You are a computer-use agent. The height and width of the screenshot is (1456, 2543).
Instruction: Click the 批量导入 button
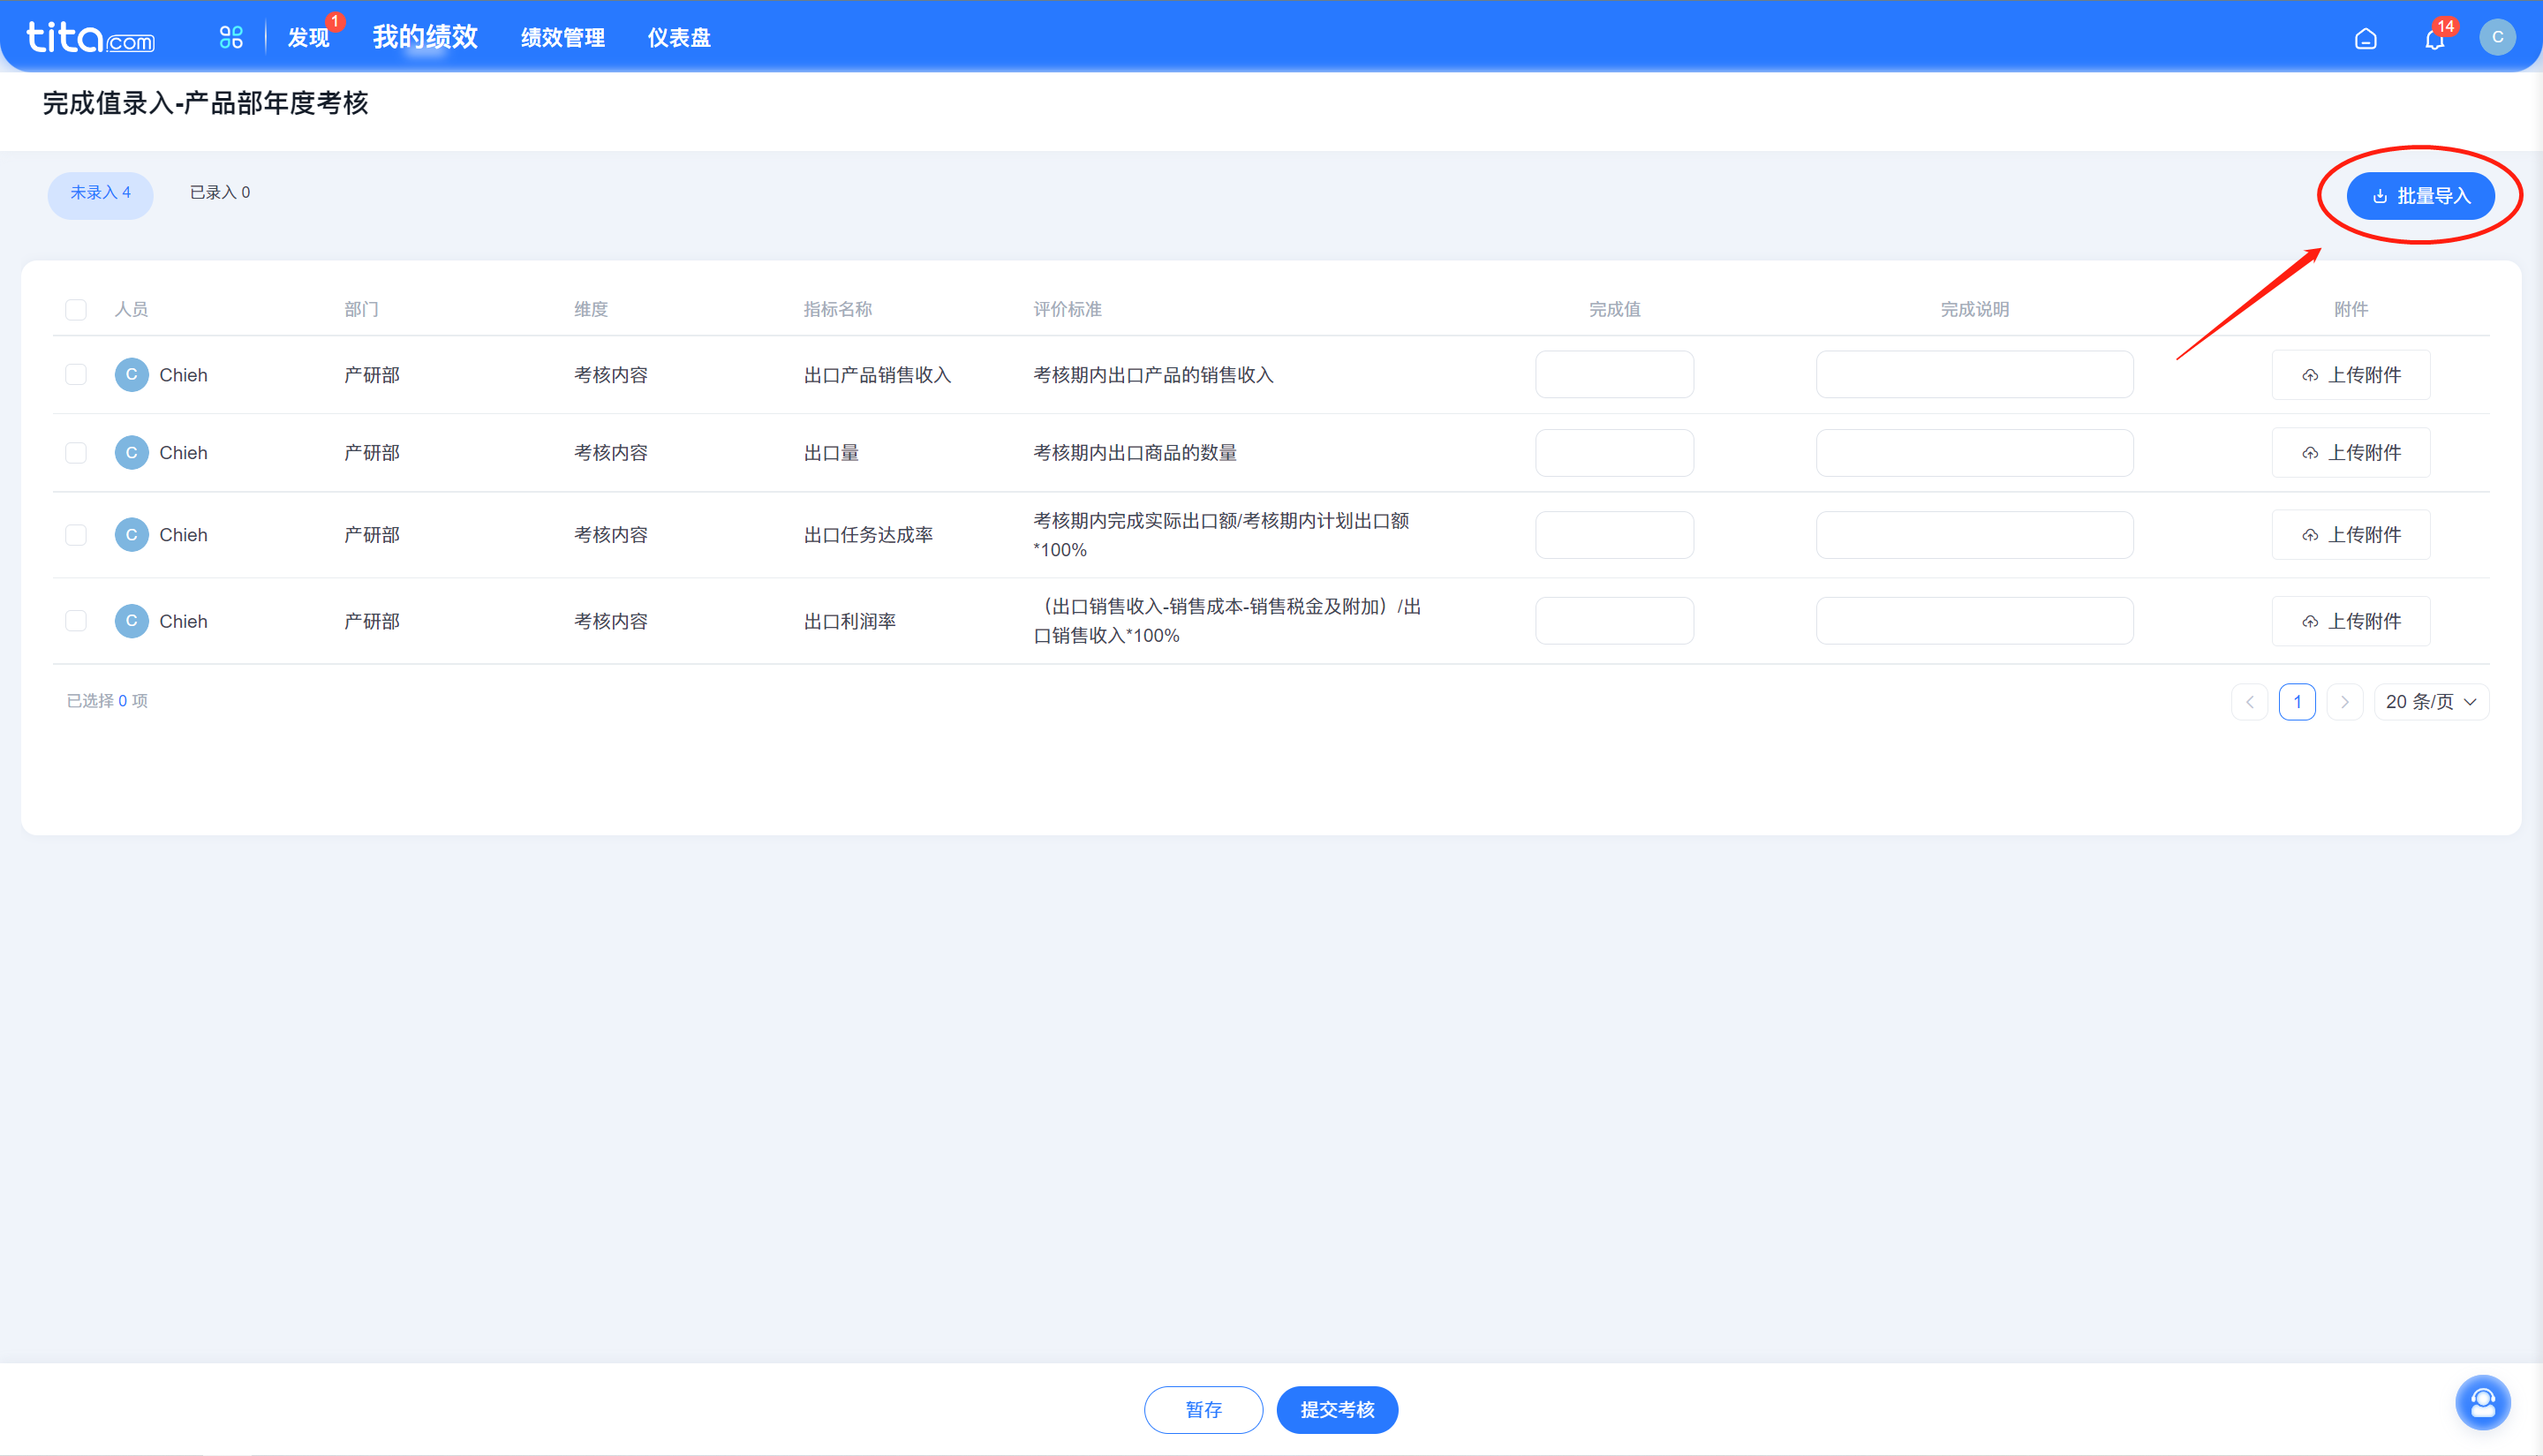(x=2420, y=196)
